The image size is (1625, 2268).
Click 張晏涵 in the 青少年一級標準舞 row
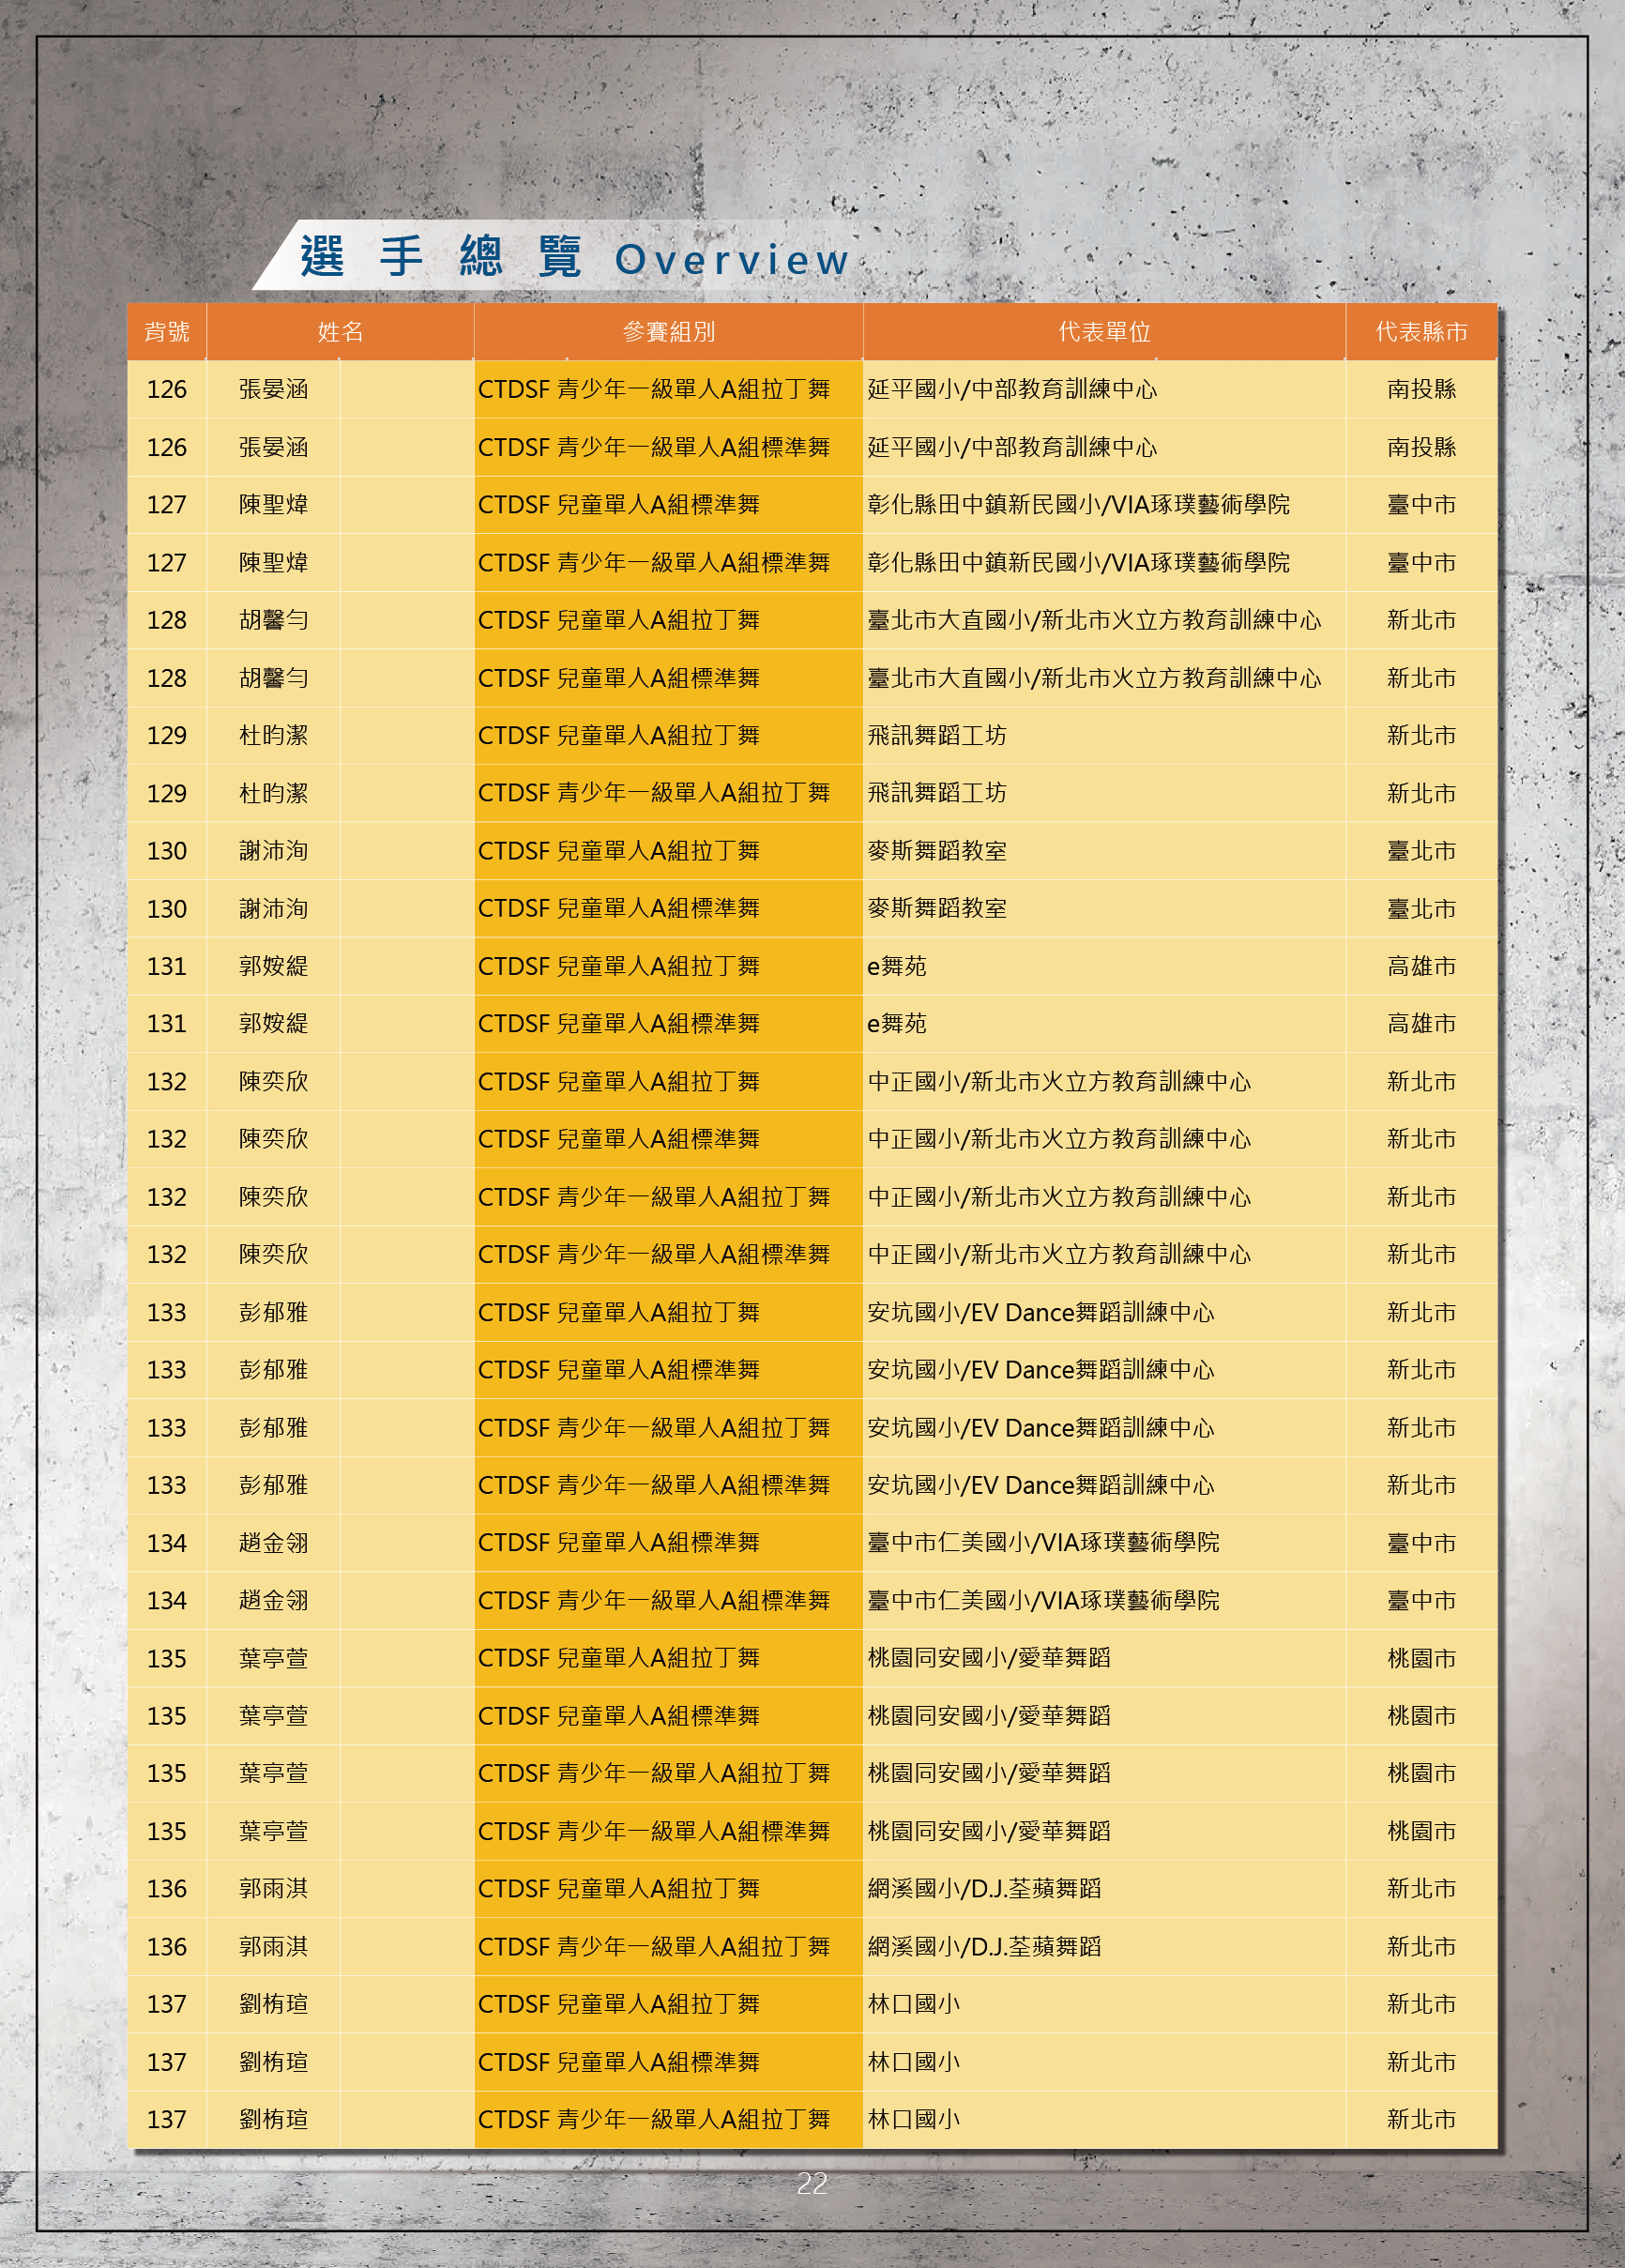[273, 447]
